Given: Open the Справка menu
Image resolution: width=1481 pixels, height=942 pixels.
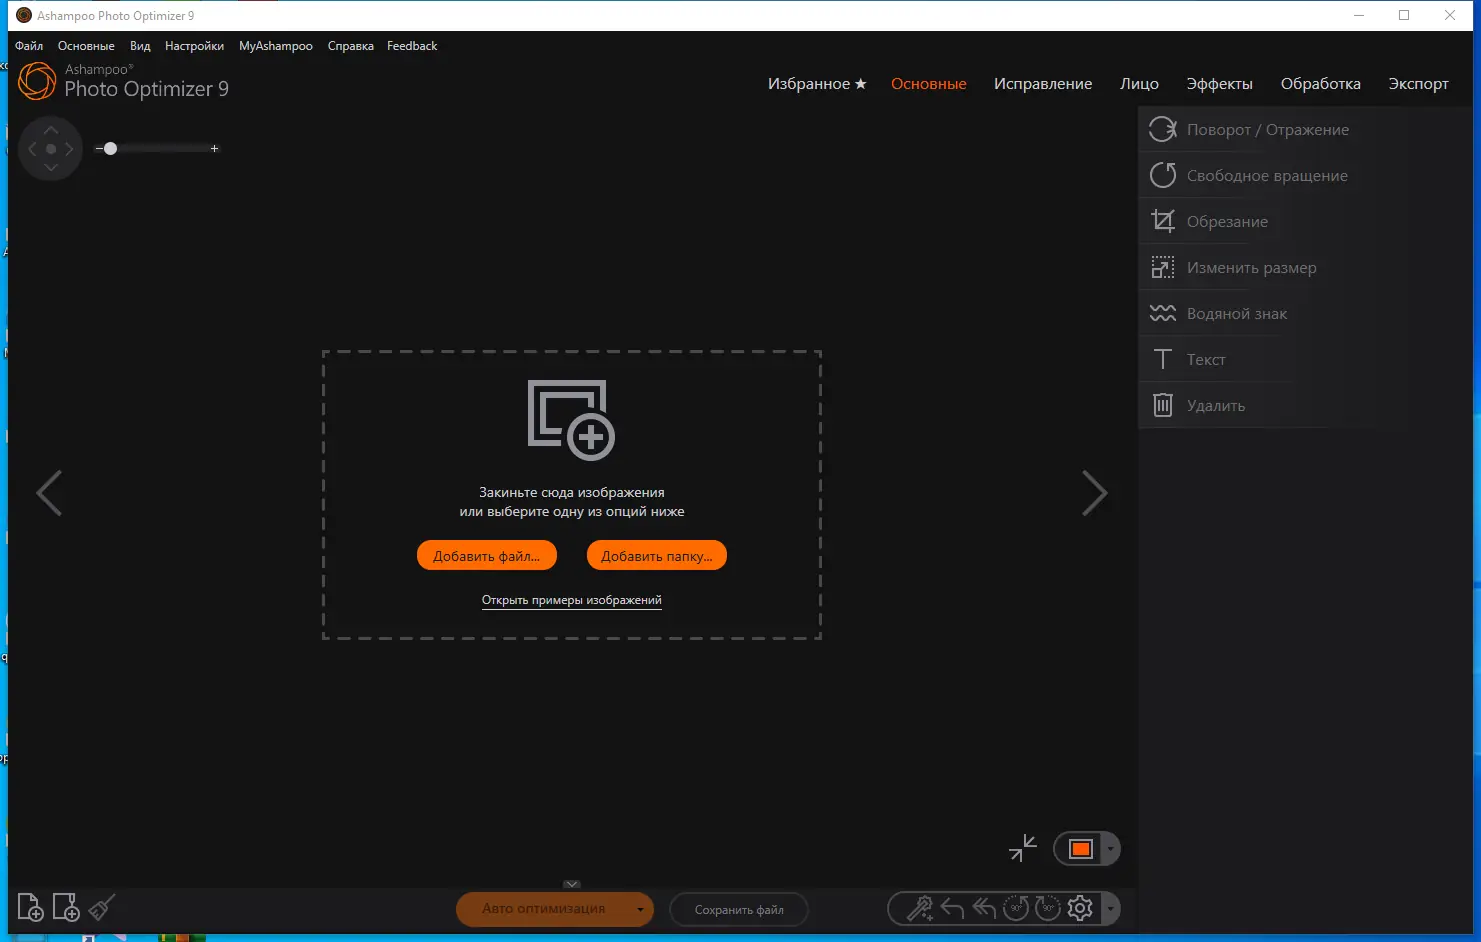Looking at the screenshot, I should [x=350, y=46].
